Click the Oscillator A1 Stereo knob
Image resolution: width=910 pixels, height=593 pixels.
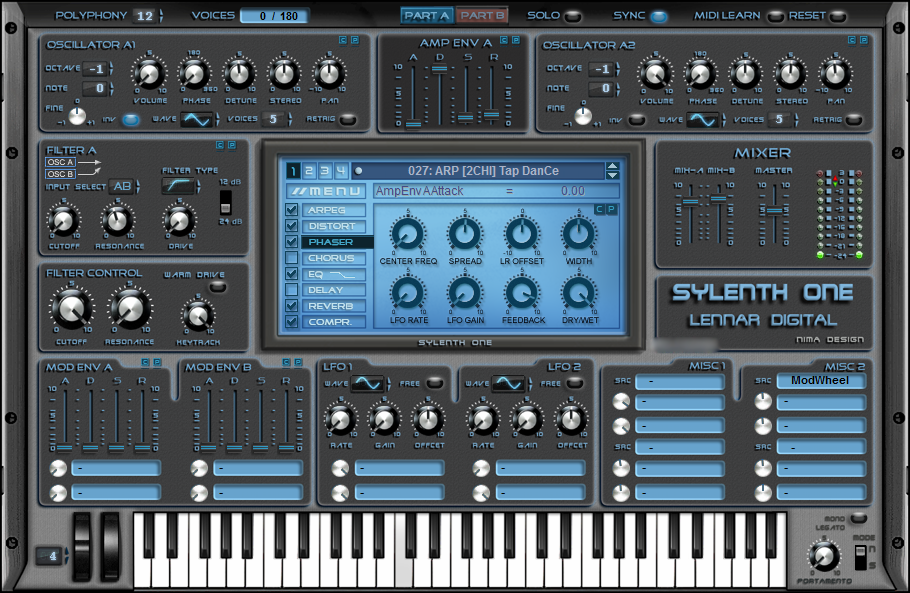click(284, 74)
